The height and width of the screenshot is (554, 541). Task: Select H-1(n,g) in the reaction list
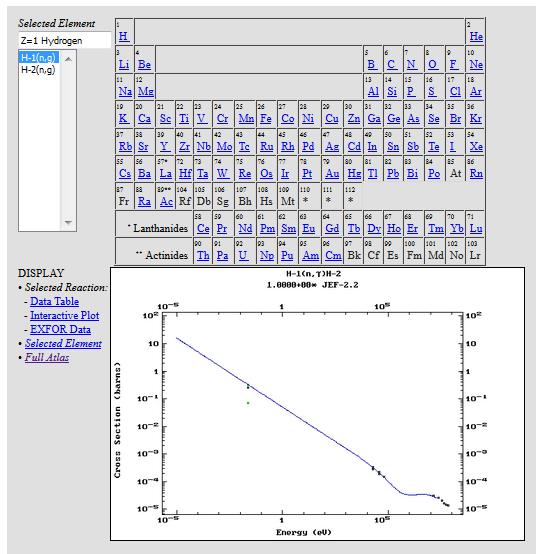point(39,58)
